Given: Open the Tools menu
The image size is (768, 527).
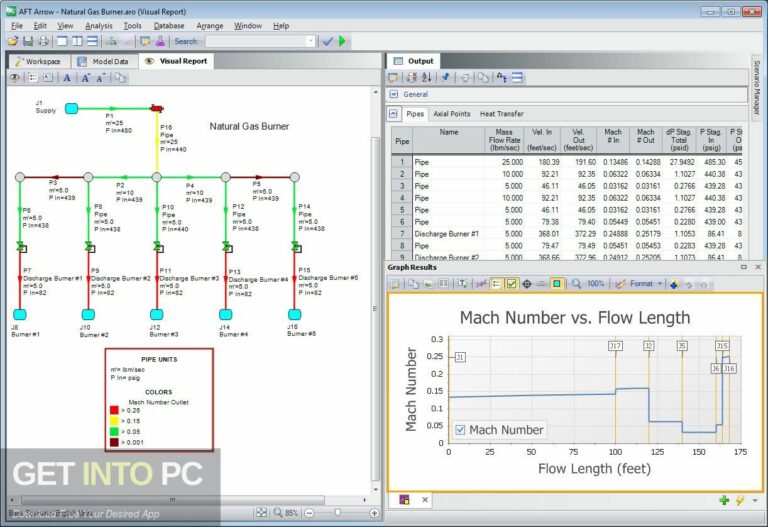Looking at the screenshot, I should coord(132,25).
